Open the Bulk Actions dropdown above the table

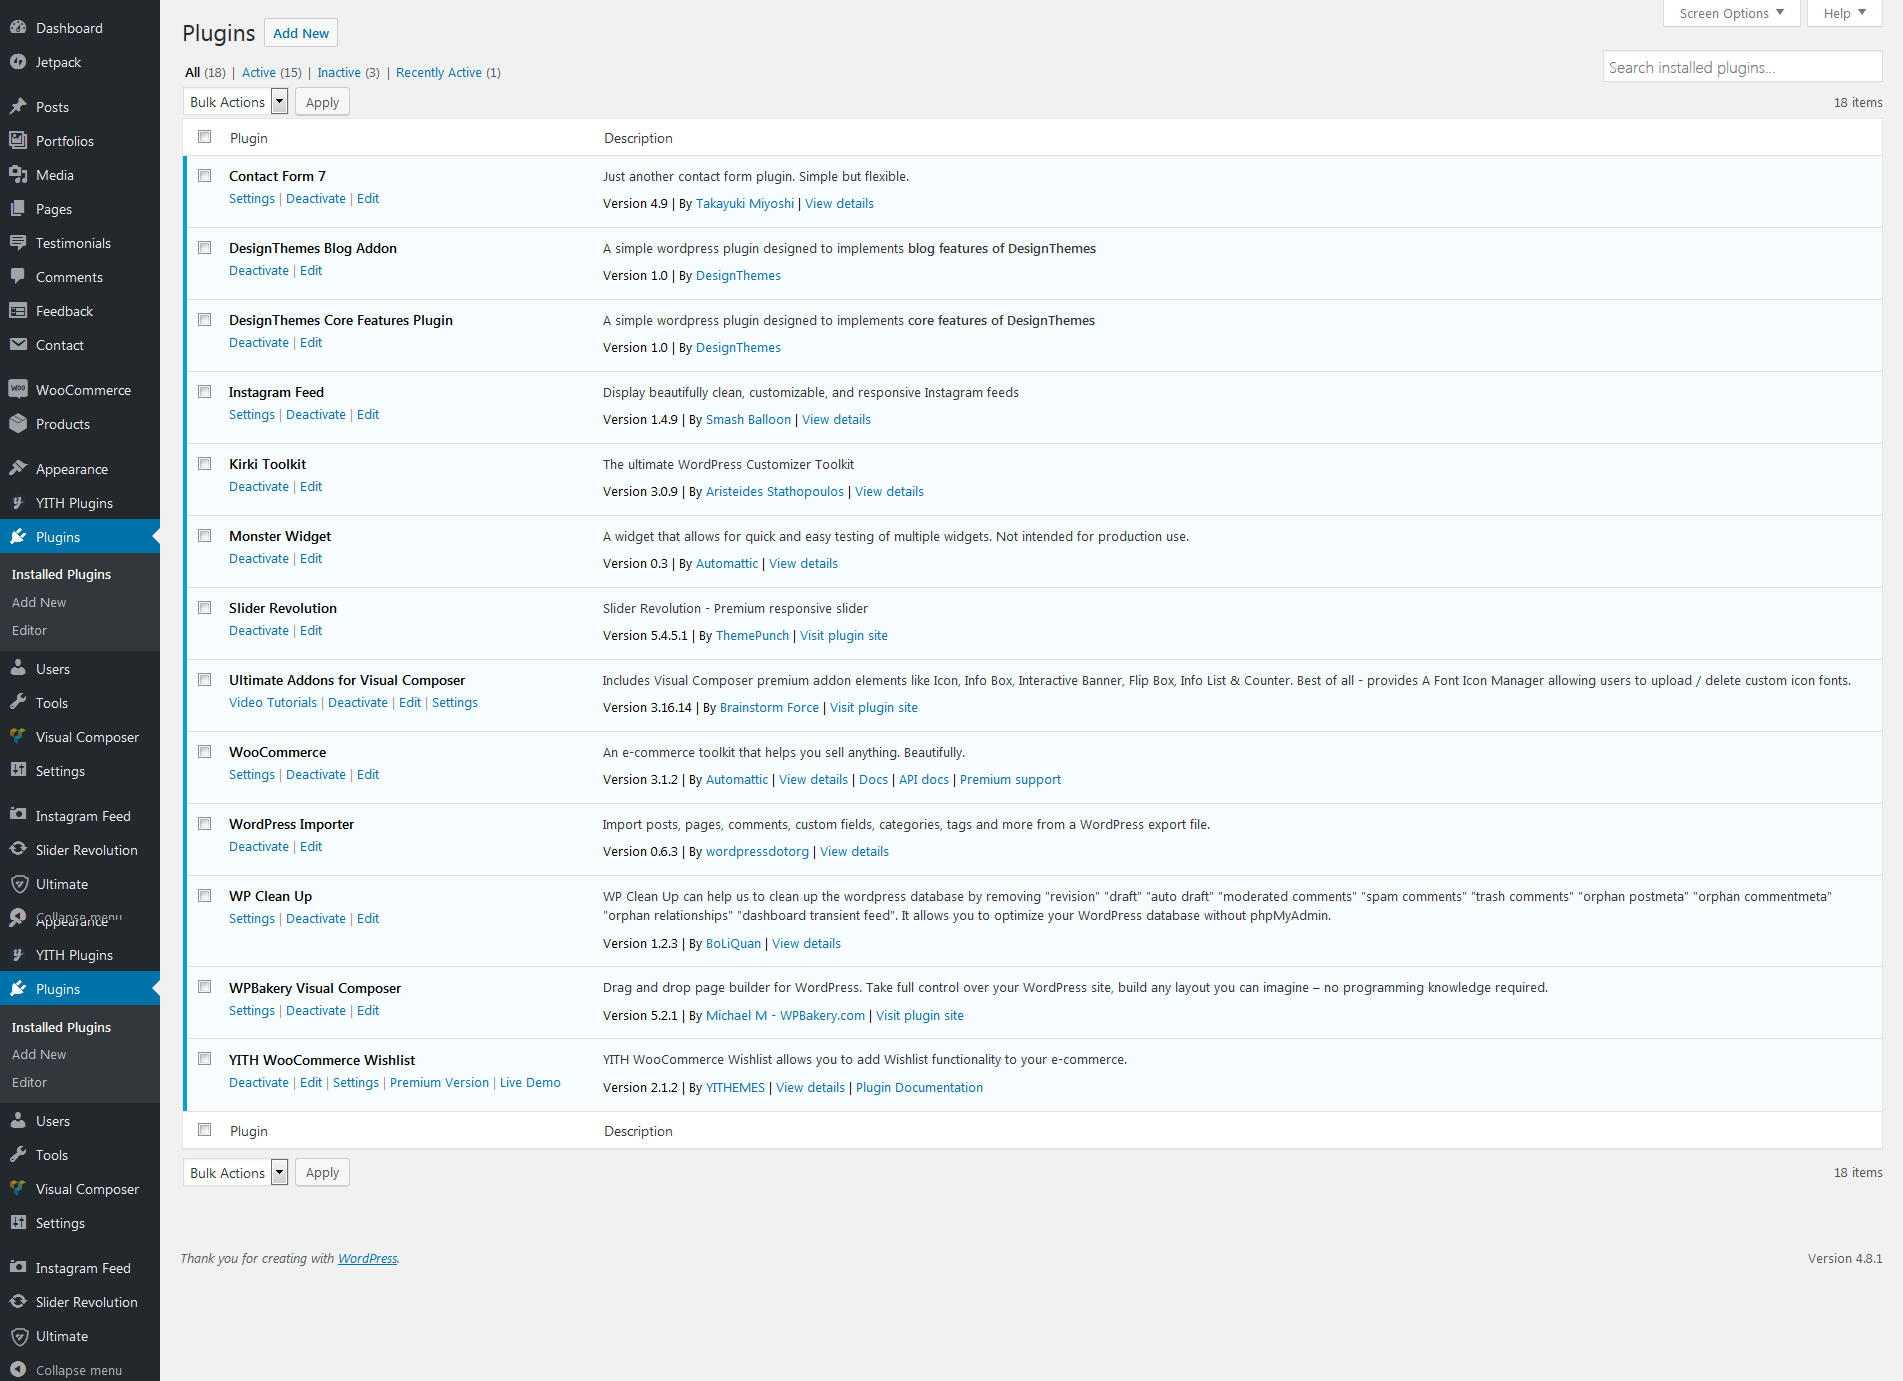tap(236, 102)
